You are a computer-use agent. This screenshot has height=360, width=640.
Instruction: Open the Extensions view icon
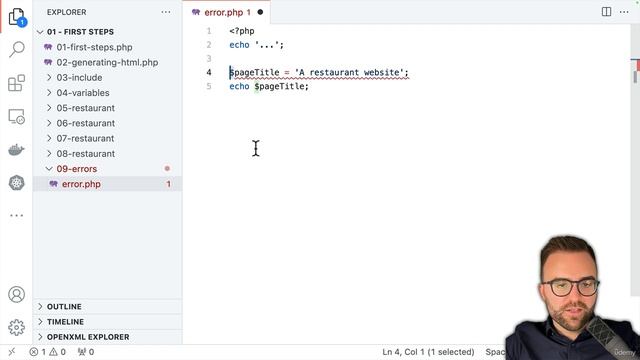pyautogui.click(x=16, y=83)
